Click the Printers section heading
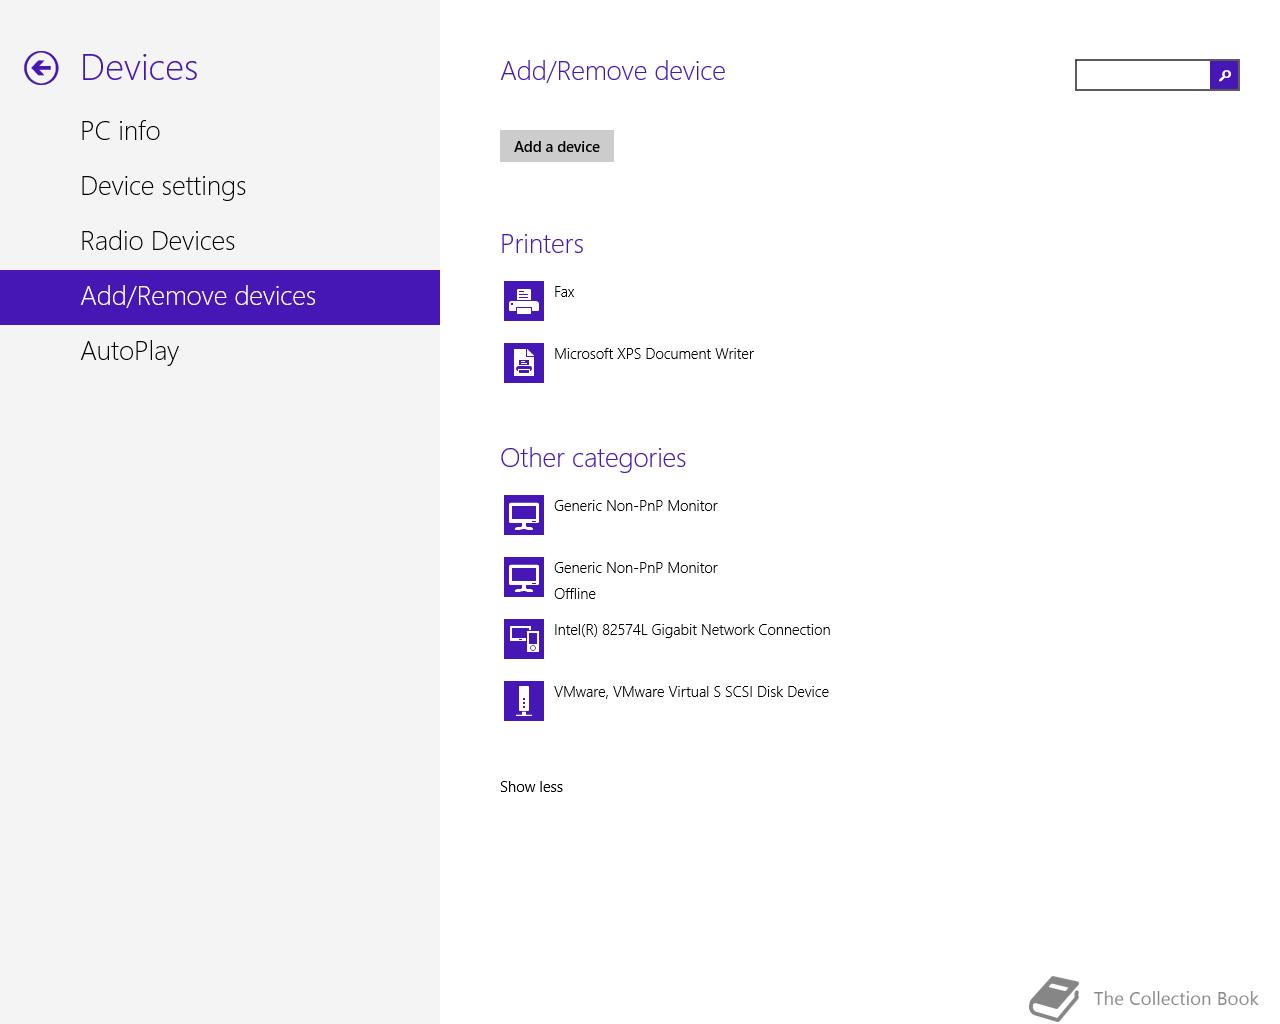 [x=542, y=244]
